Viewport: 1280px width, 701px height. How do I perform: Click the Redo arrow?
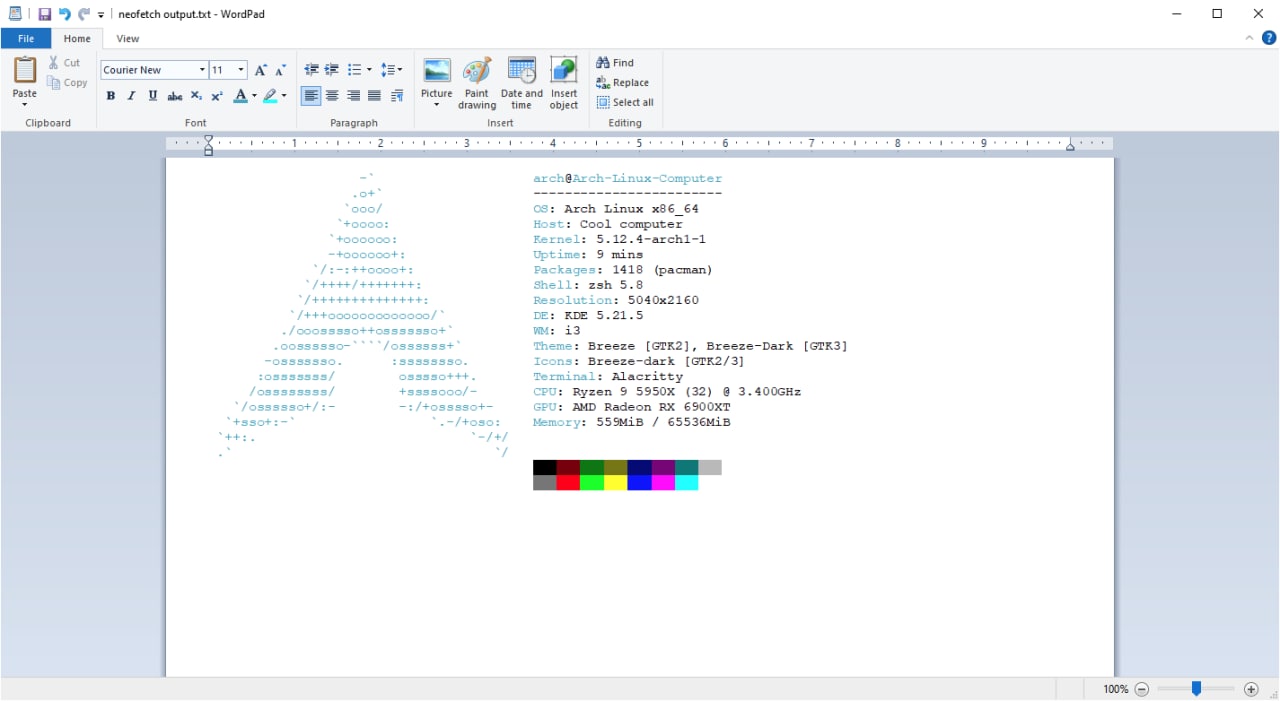(84, 14)
